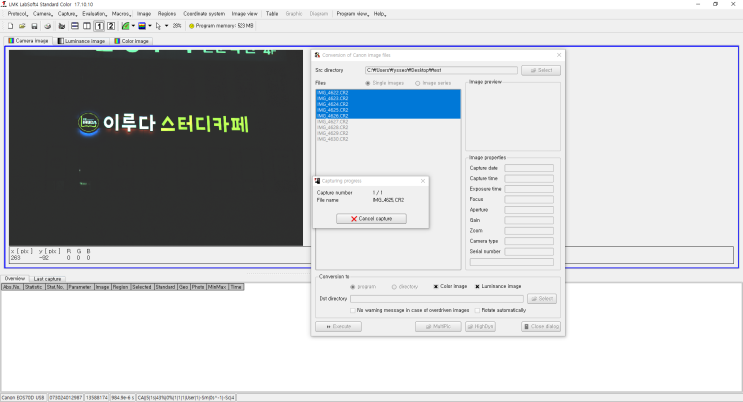
Task: Select the Image series radio button
Action: (417, 83)
